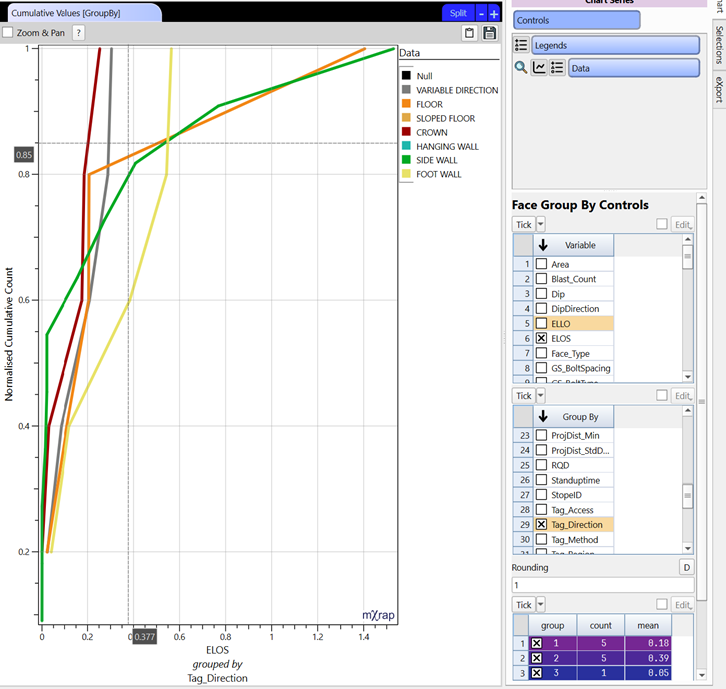Viewport: 726px width, 689px height.
Task: Open the Selections side tab
Action: pos(719,44)
